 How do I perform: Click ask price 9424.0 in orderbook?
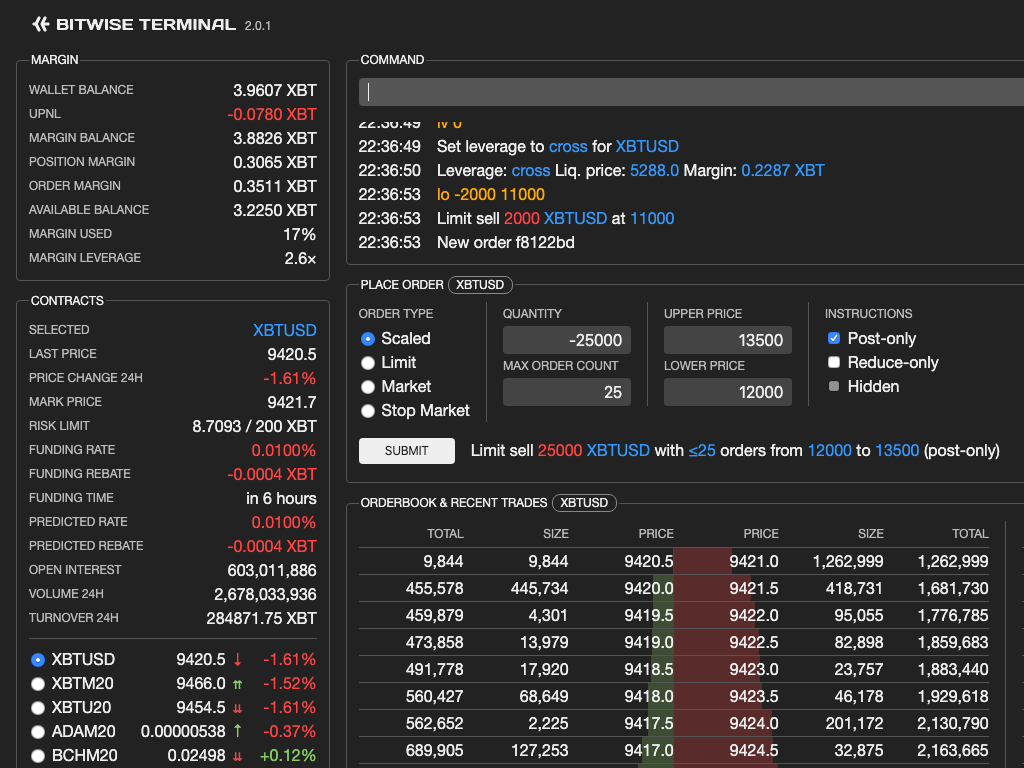pos(754,724)
